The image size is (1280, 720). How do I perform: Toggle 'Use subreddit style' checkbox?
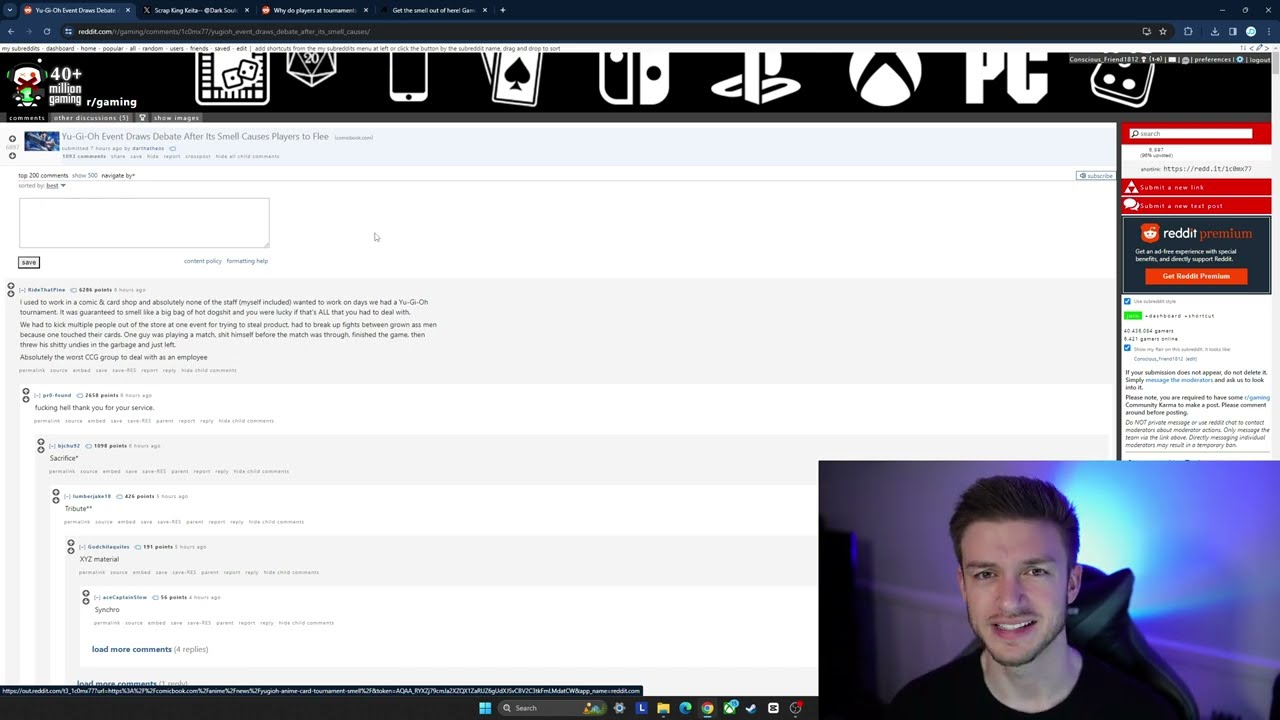point(1127,301)
